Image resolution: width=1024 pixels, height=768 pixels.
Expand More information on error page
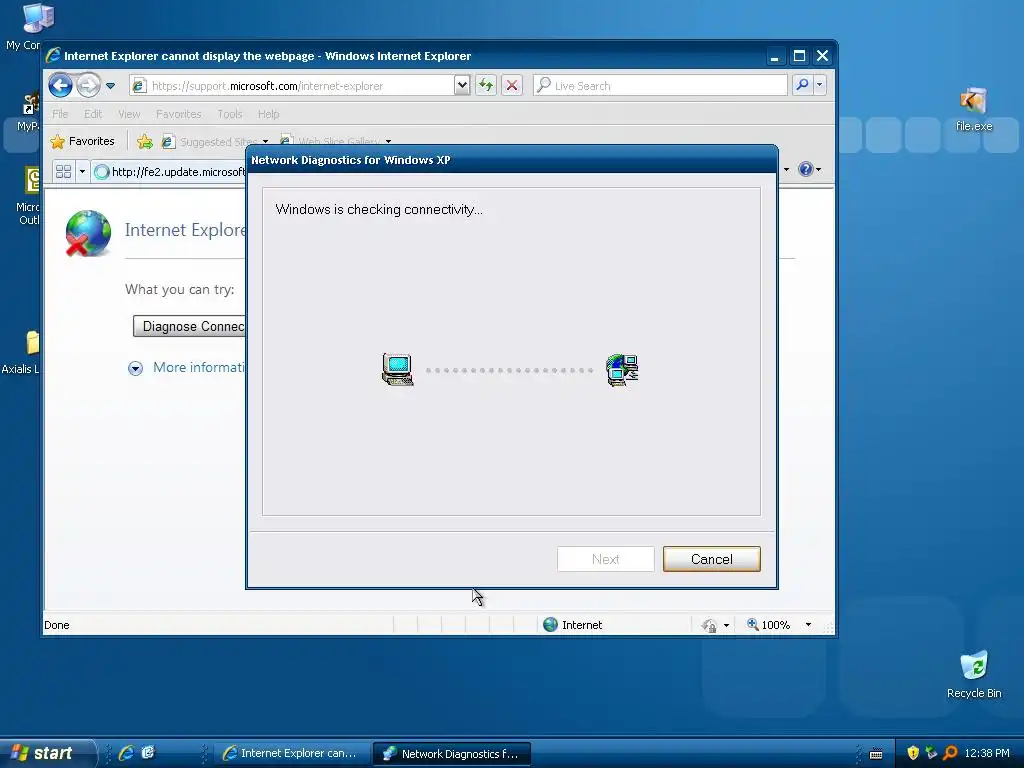(x=187, y=368)
